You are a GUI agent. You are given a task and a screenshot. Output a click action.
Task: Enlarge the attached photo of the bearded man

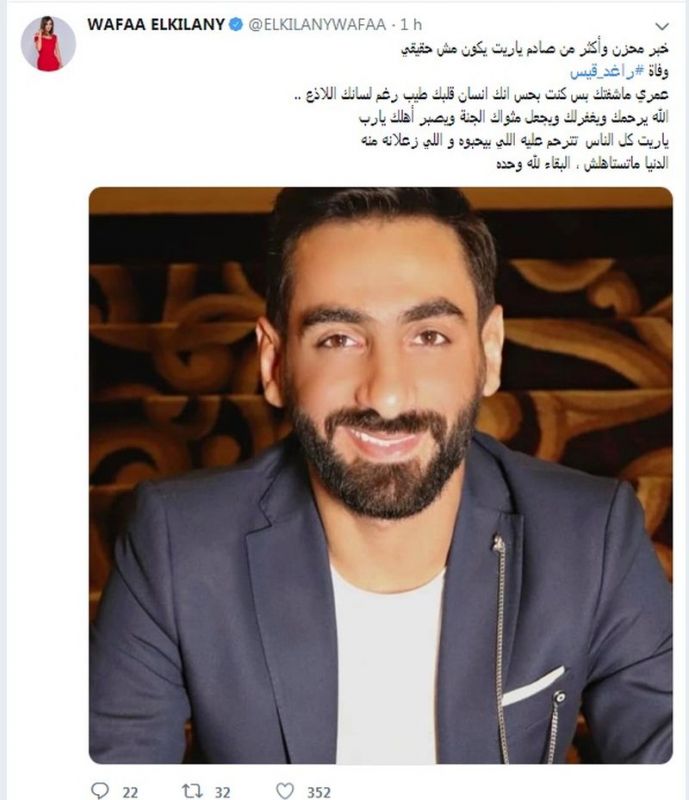[x=381, y=475]
